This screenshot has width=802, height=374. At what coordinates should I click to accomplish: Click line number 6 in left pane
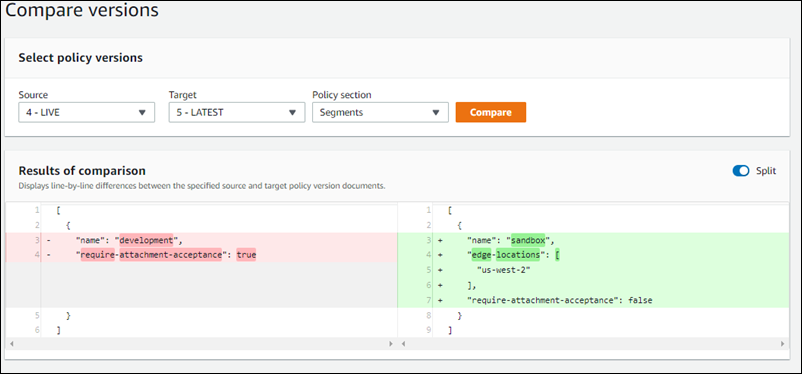point(37,331)
